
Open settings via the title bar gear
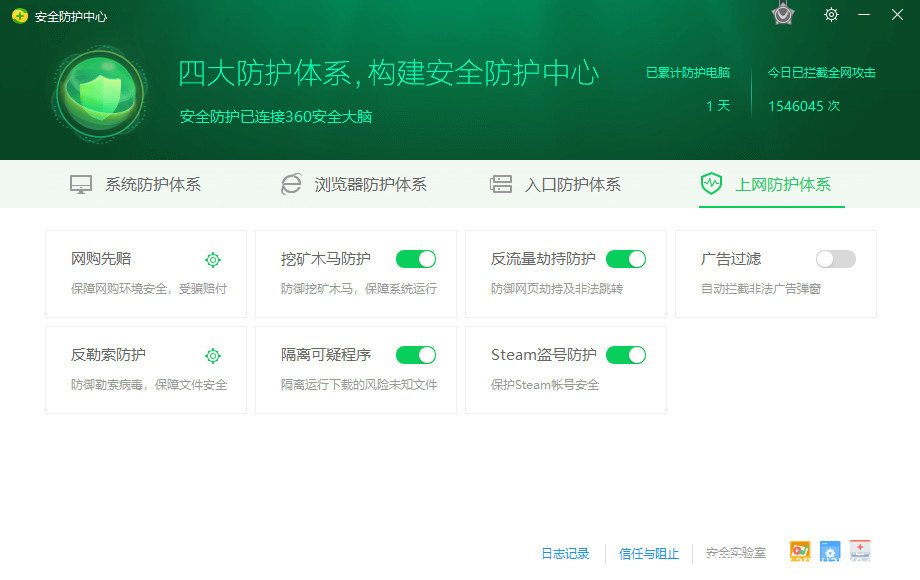point(831,15)
